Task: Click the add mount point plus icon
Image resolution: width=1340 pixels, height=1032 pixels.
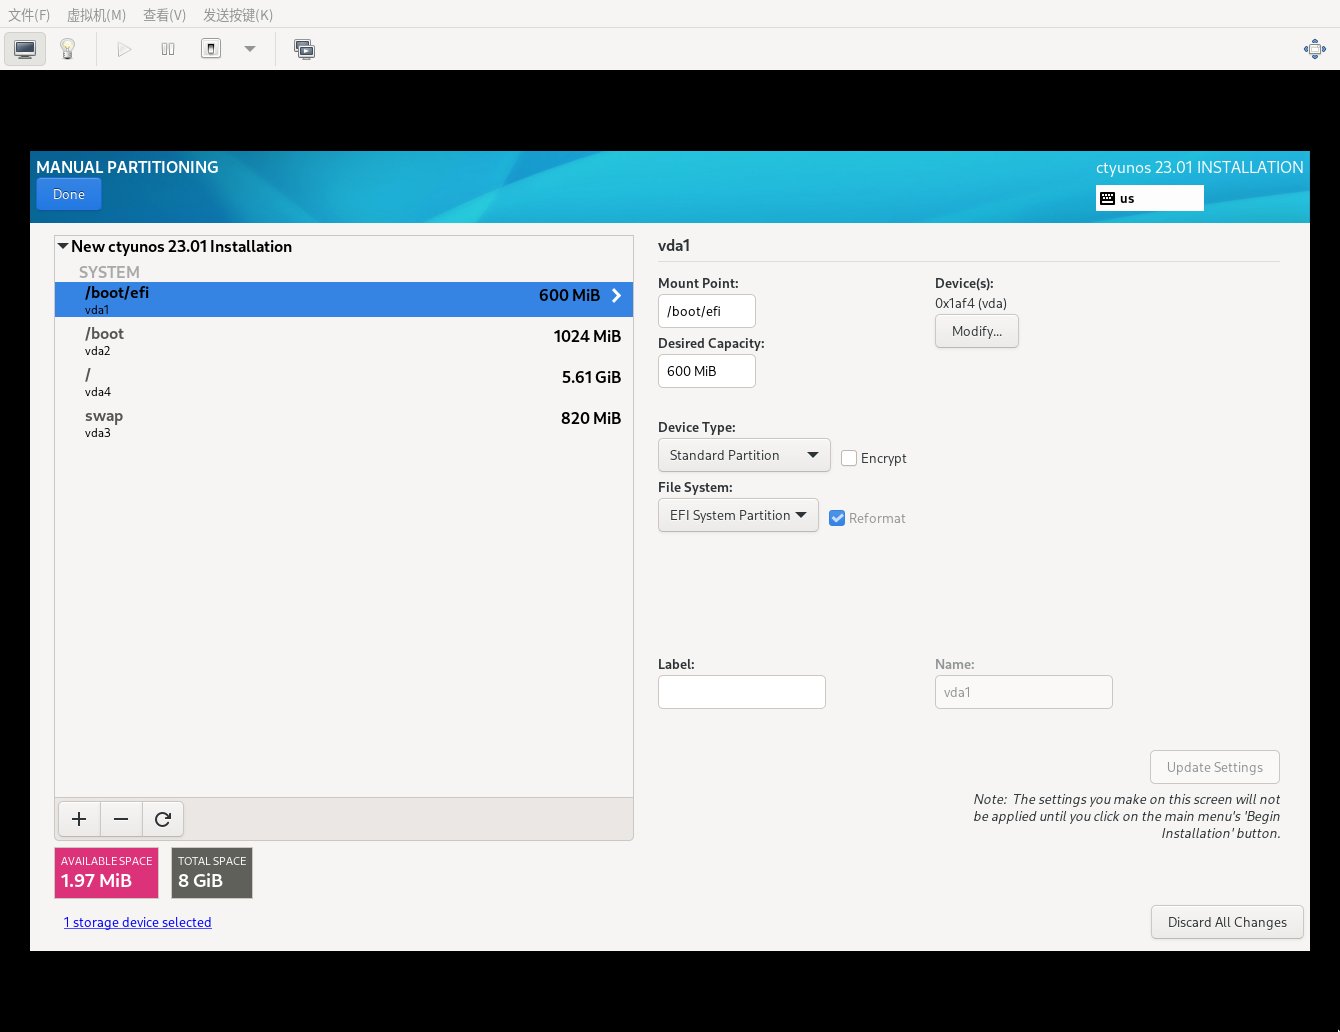Action: click(79, 819)
